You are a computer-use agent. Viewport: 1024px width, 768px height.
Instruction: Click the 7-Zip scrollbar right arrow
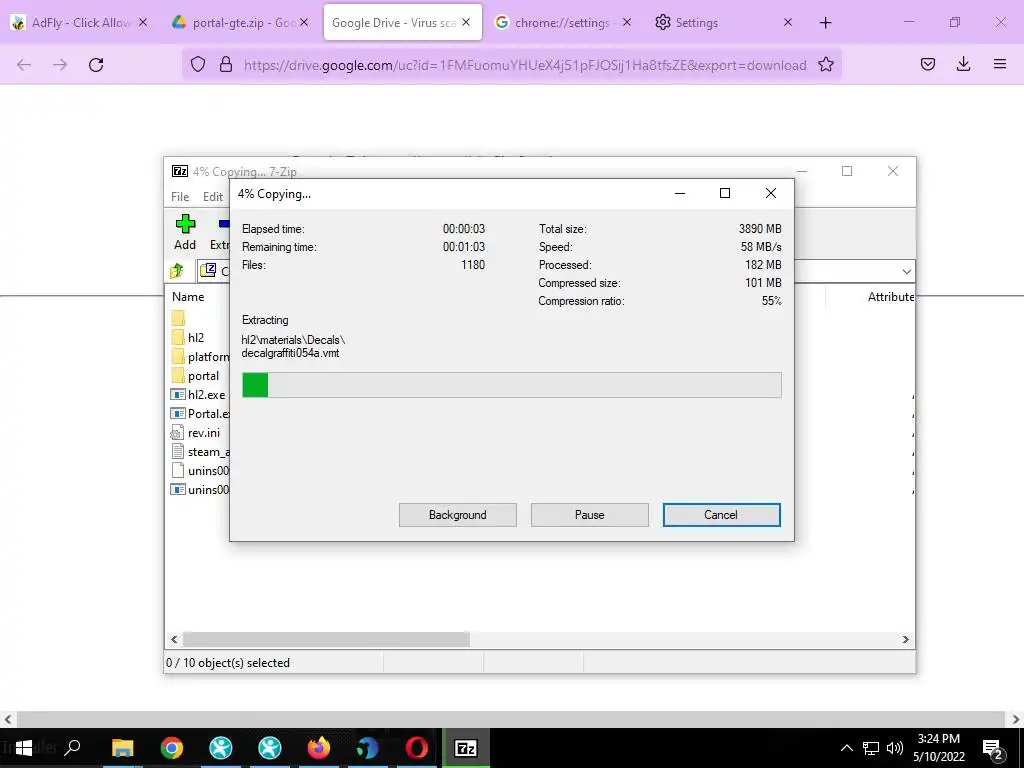pyautogui.click(x=906, y=639)
